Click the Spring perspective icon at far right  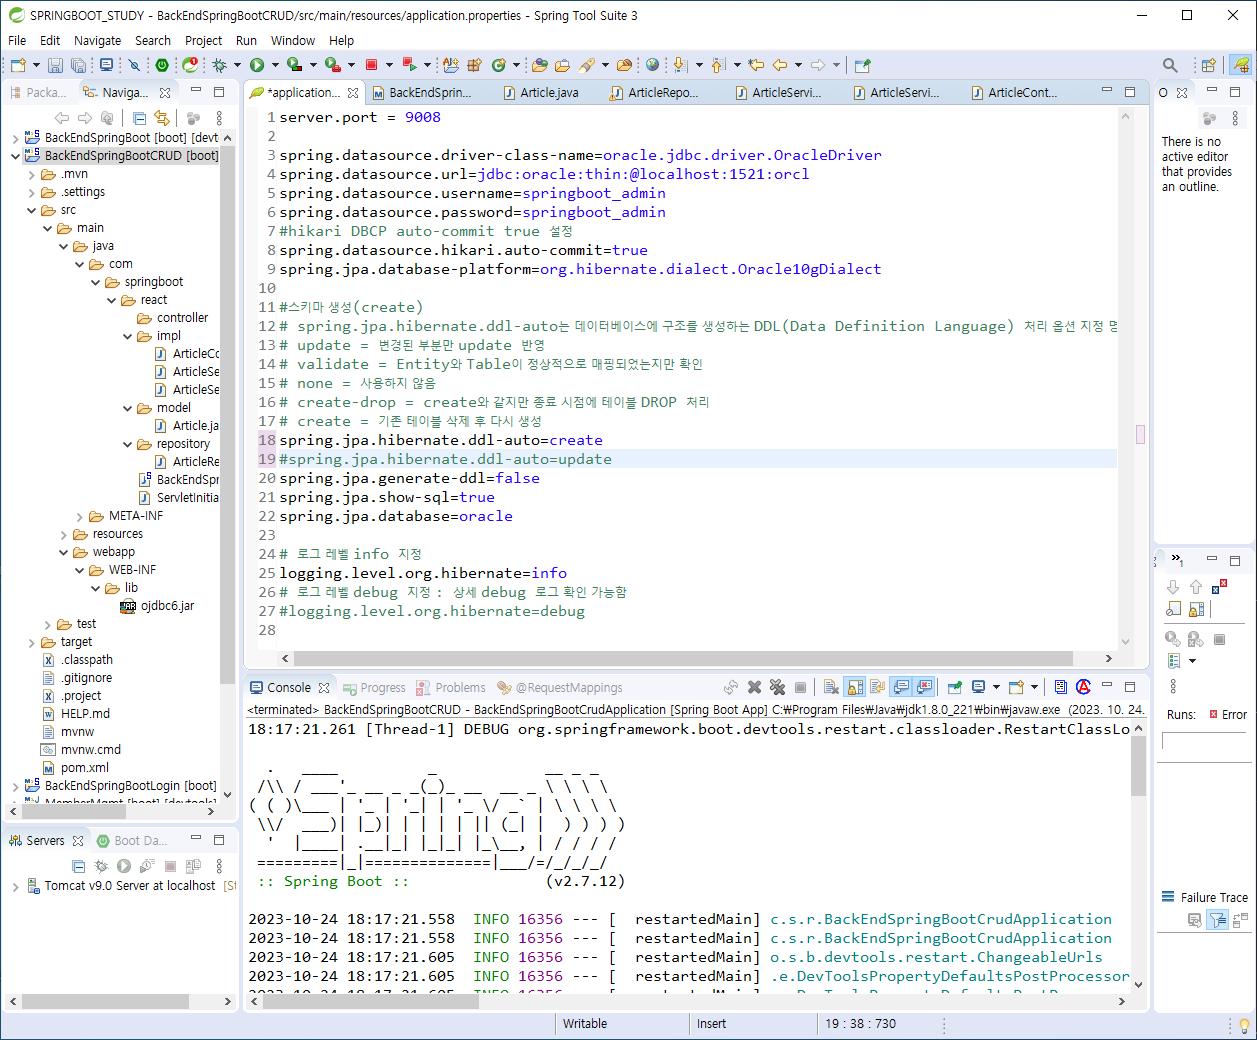pos(1241,65)
